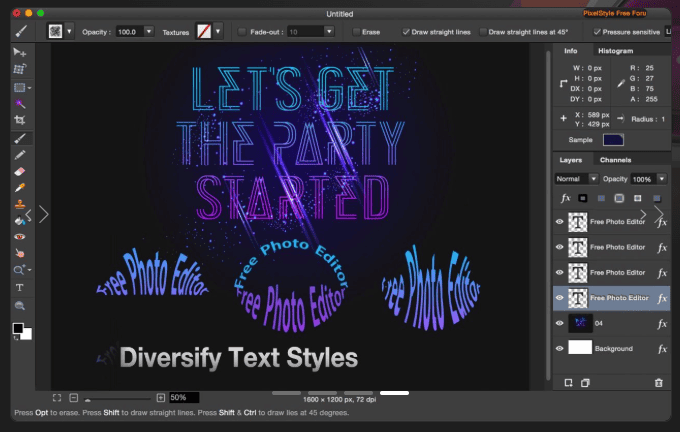The image size is (680, 432).
Task: Select the Move tool arrow
Action: click(20, 52)
